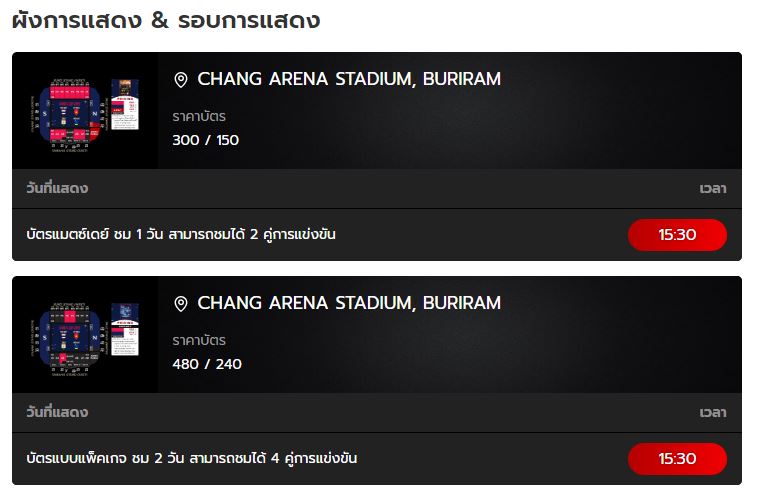Image resolution: width=762 pixels, height=497 pixels.
Task: Select the 15:30 button for บัตรแมตช์เดย์ 1 วัน
Action: (677, 235)
